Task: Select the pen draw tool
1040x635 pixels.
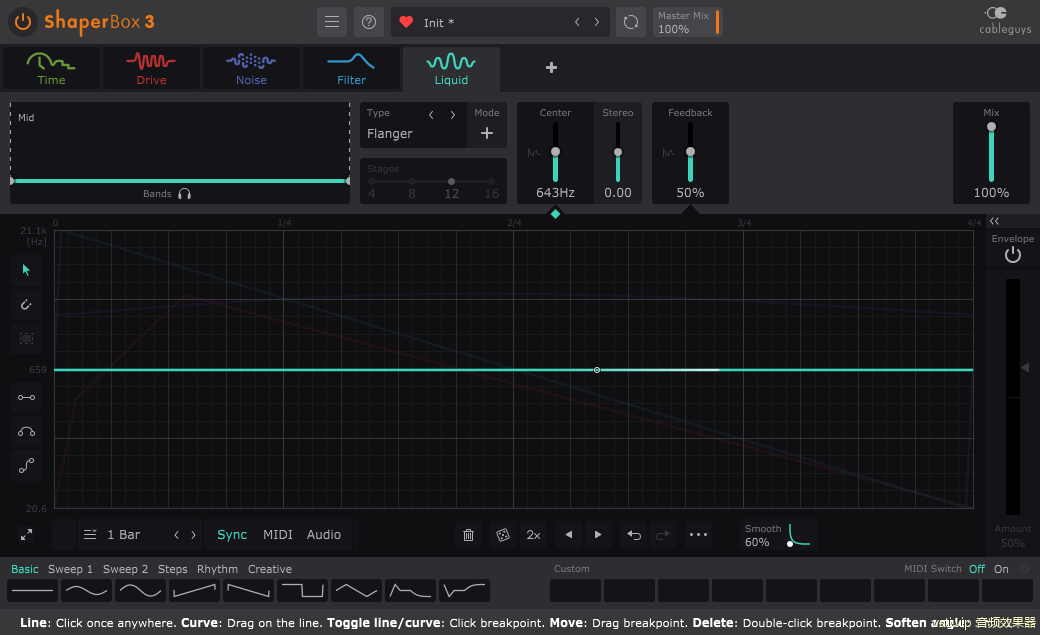Action: [x=27, y=305]
